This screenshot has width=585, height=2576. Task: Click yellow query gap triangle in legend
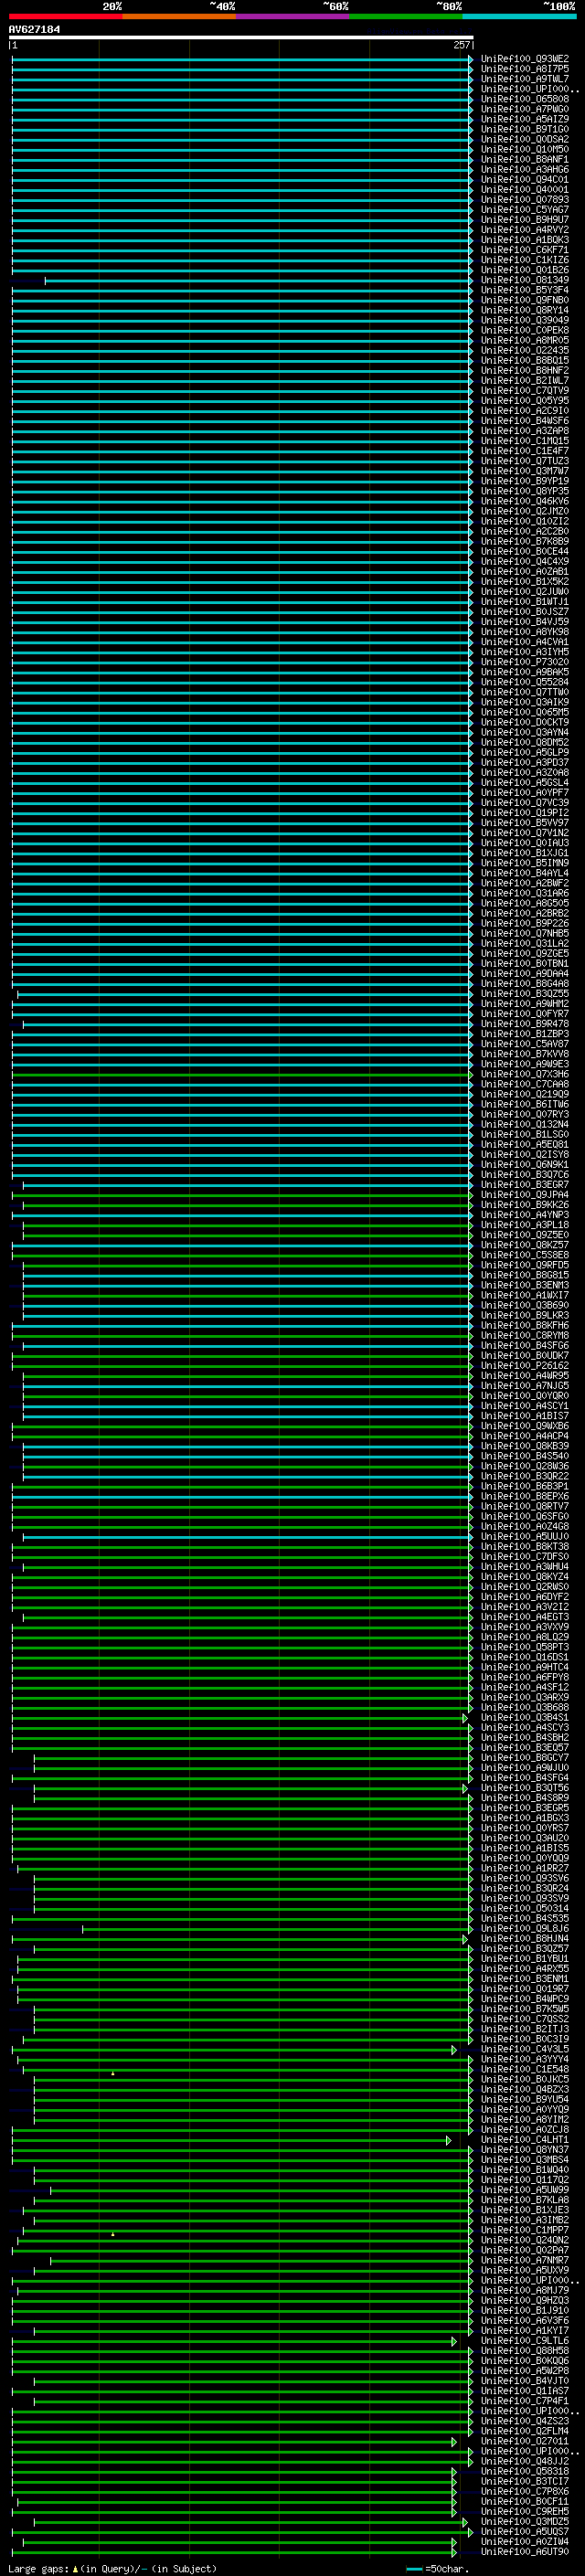coord(75,2569)
